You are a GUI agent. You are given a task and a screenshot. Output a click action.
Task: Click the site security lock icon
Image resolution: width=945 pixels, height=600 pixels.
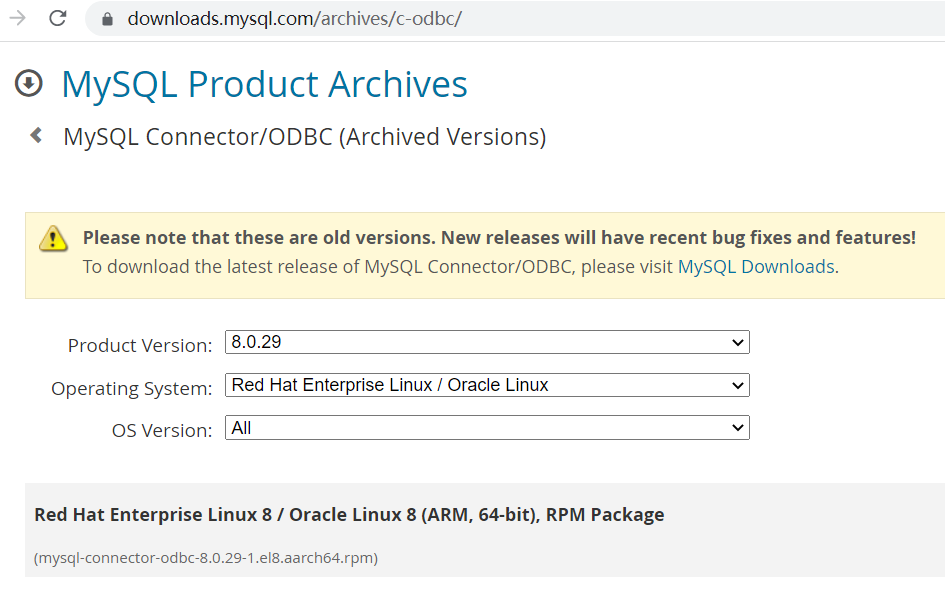coord(108,19)
